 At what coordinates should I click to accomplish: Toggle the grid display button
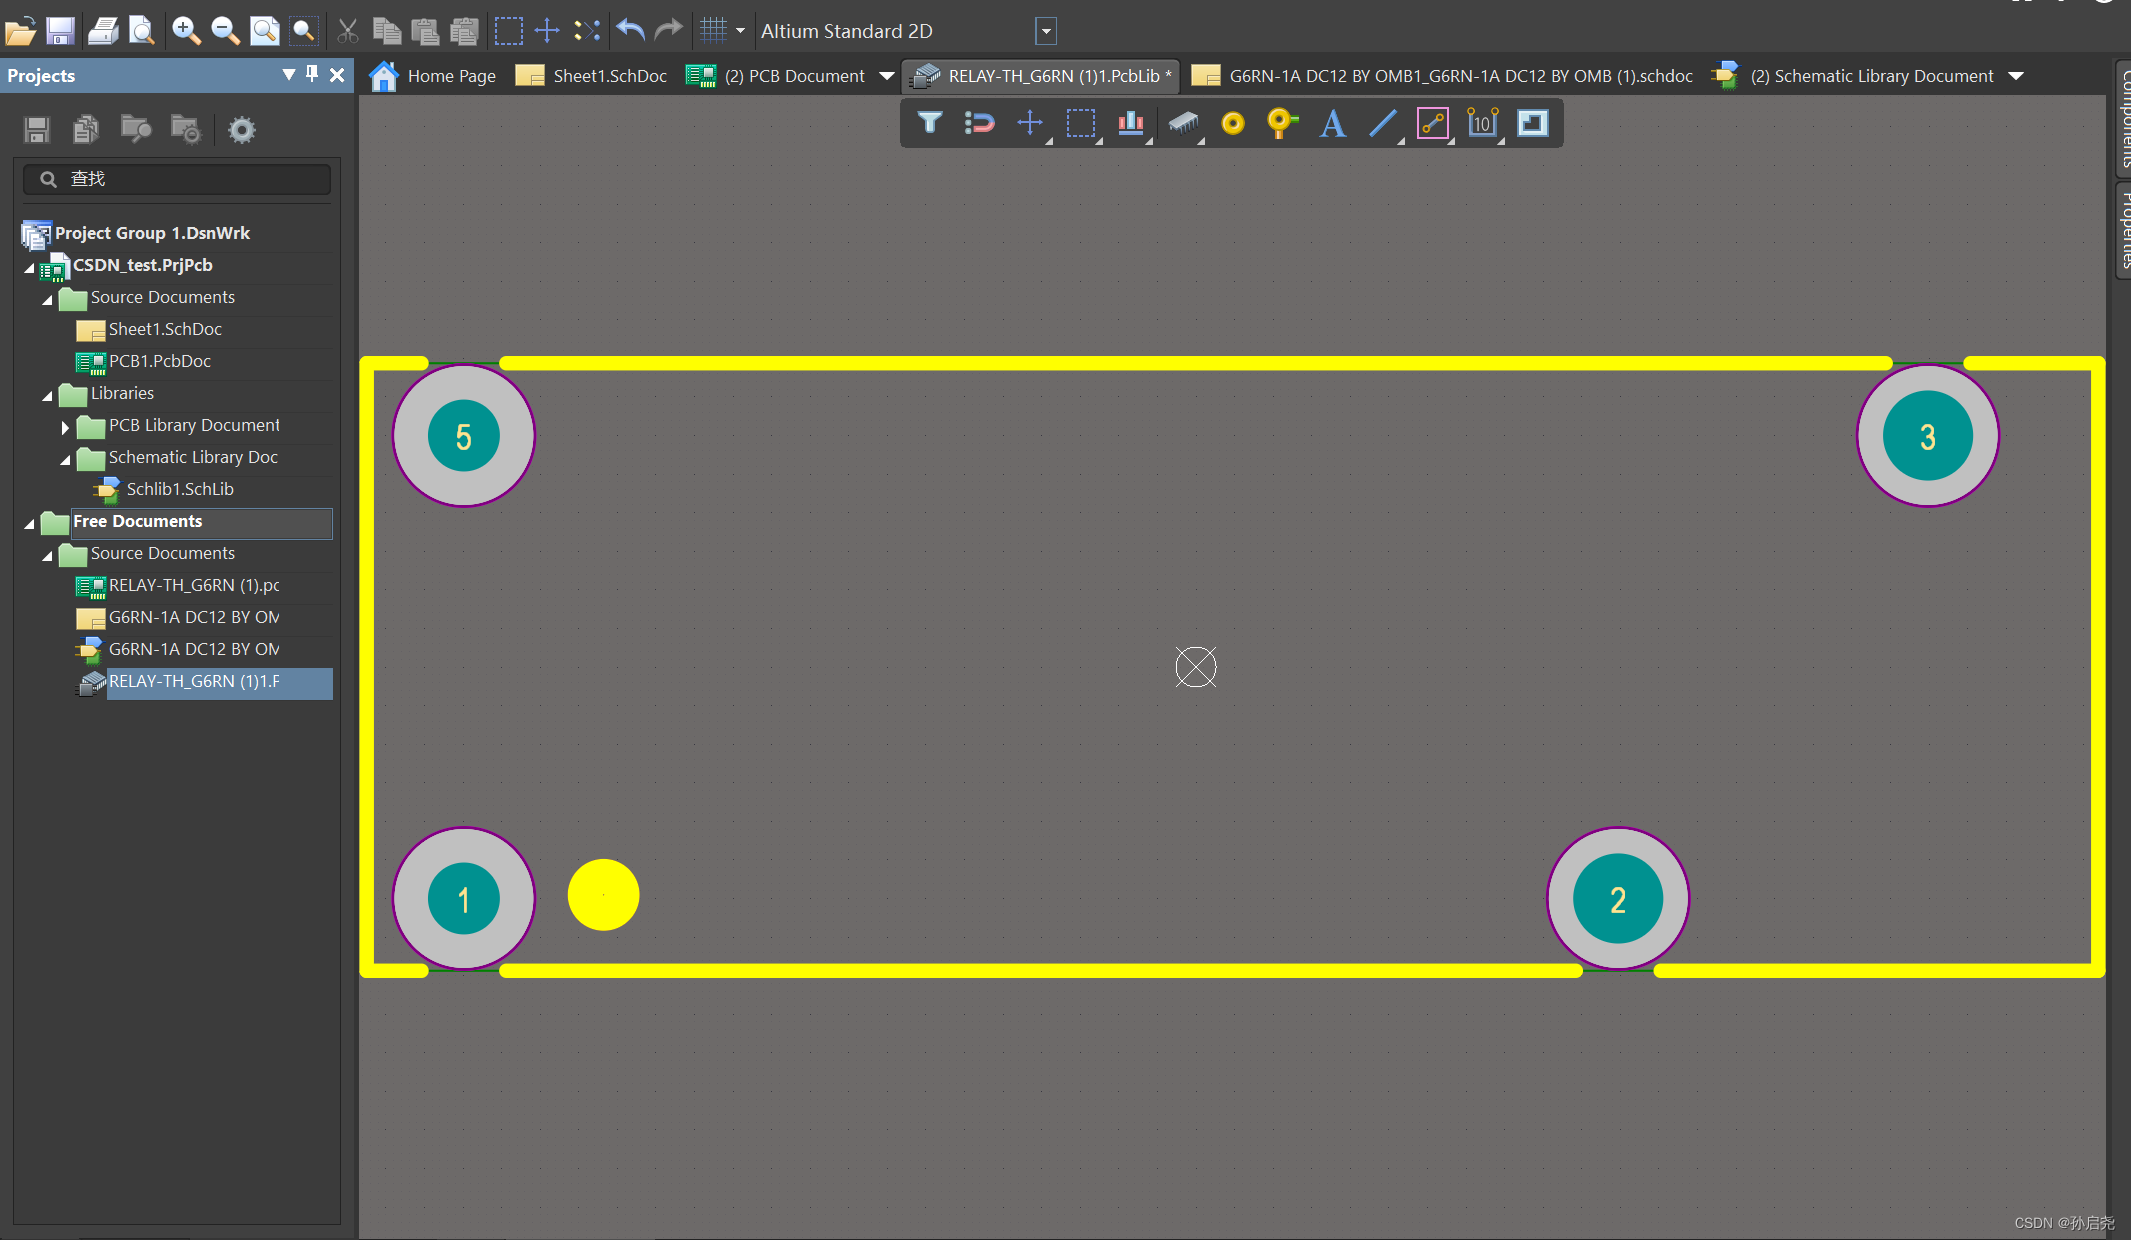point(713,30)
